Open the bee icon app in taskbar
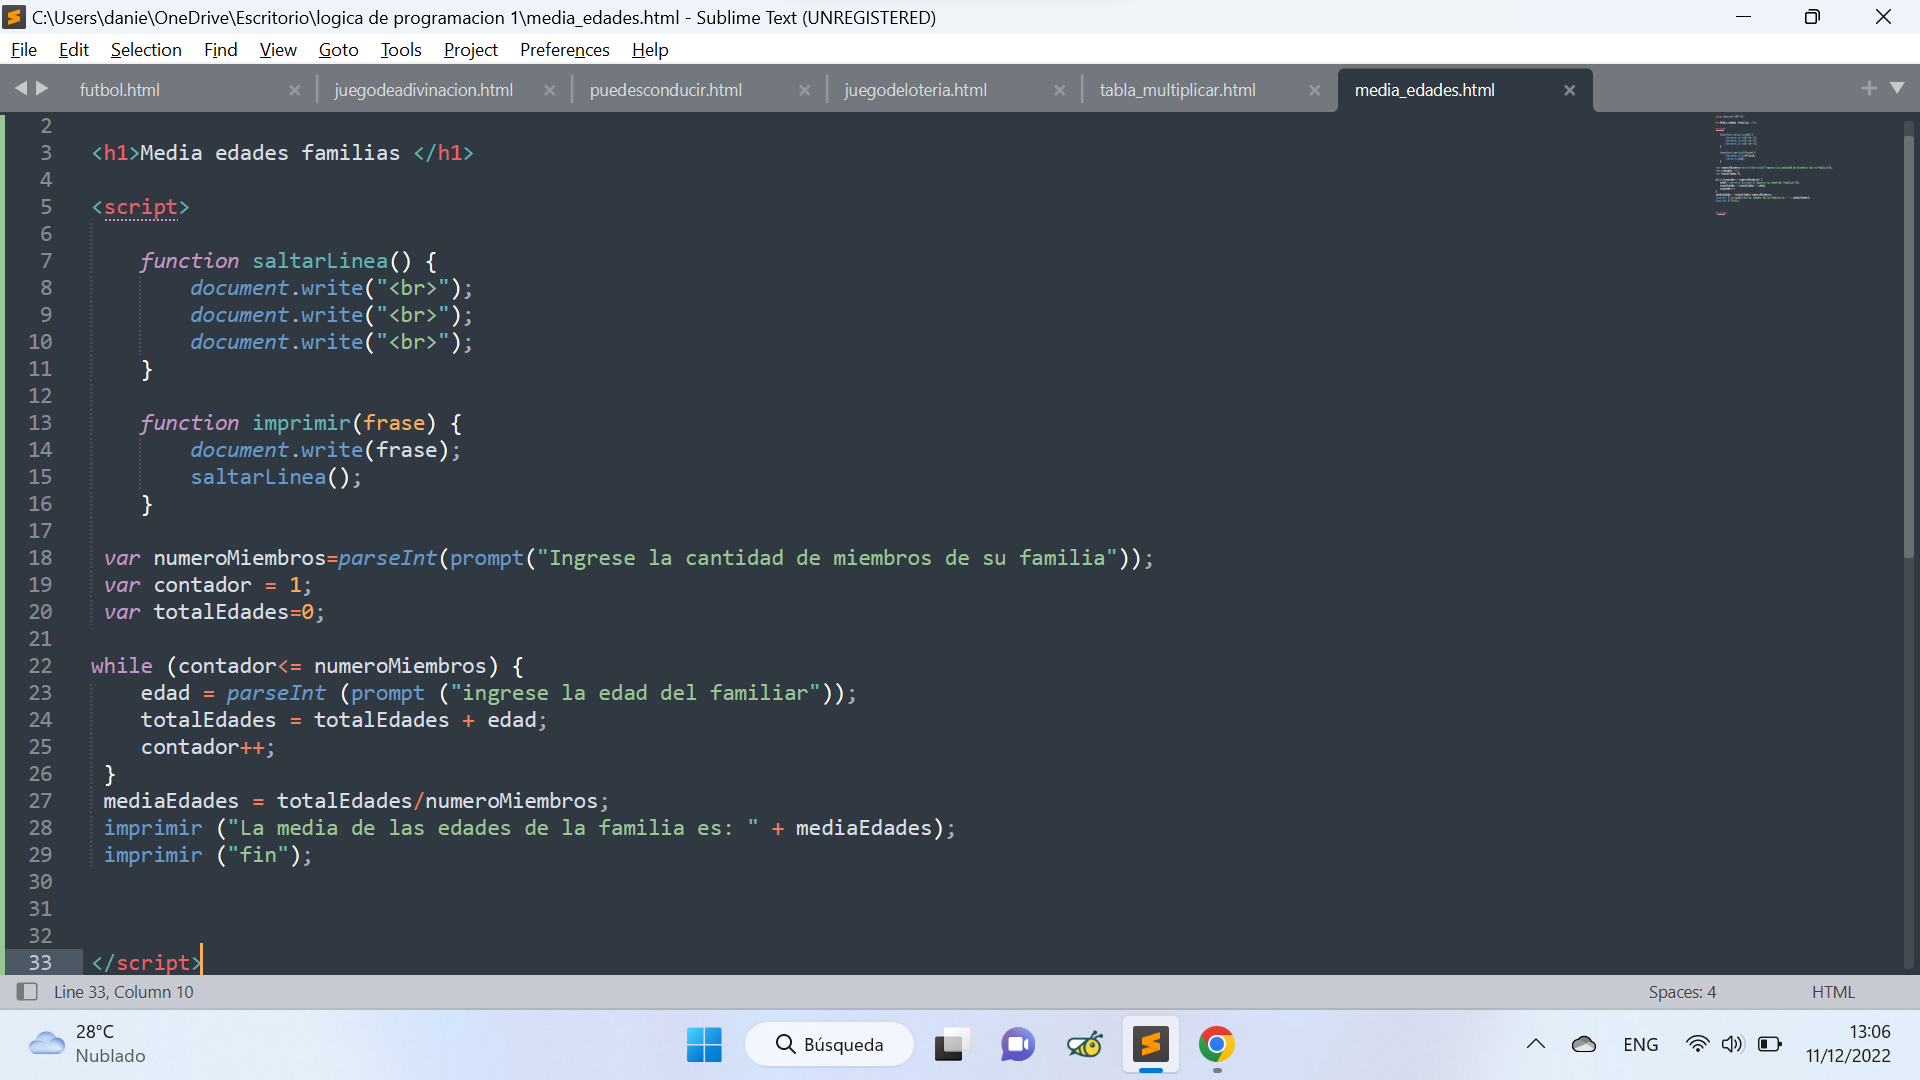The image size is (1920, 1080). pyautogui.click(x=1085, y=1045)
